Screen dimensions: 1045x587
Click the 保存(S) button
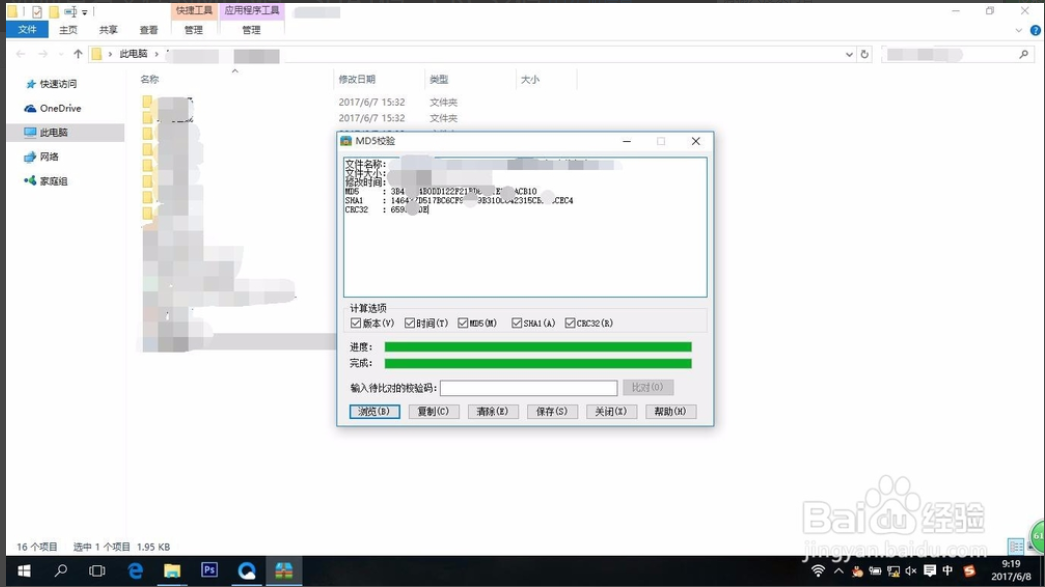point(552,412)
